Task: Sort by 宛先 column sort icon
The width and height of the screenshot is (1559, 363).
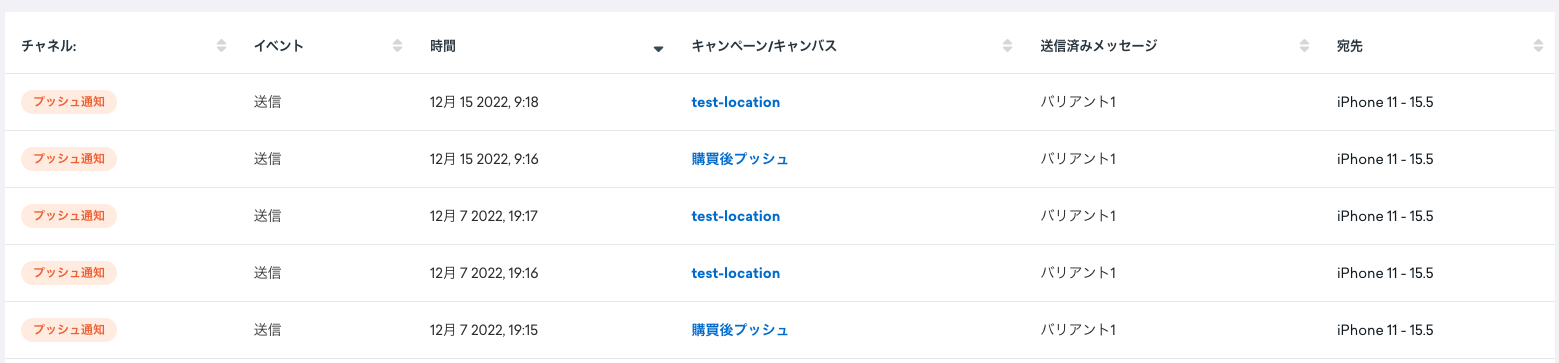Action: [x=1537, y=46]
